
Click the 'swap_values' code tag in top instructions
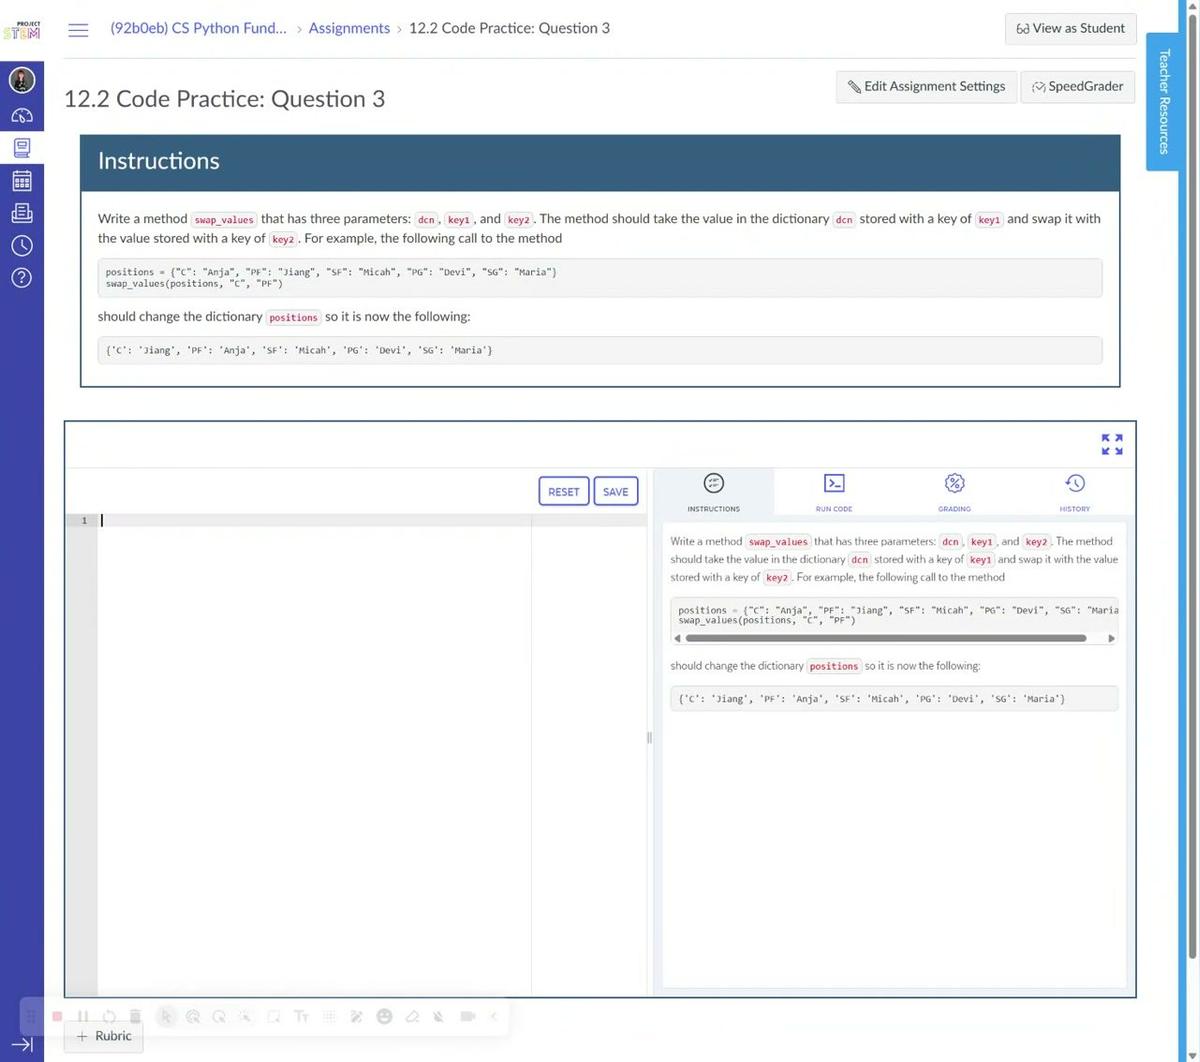point(224,219)
